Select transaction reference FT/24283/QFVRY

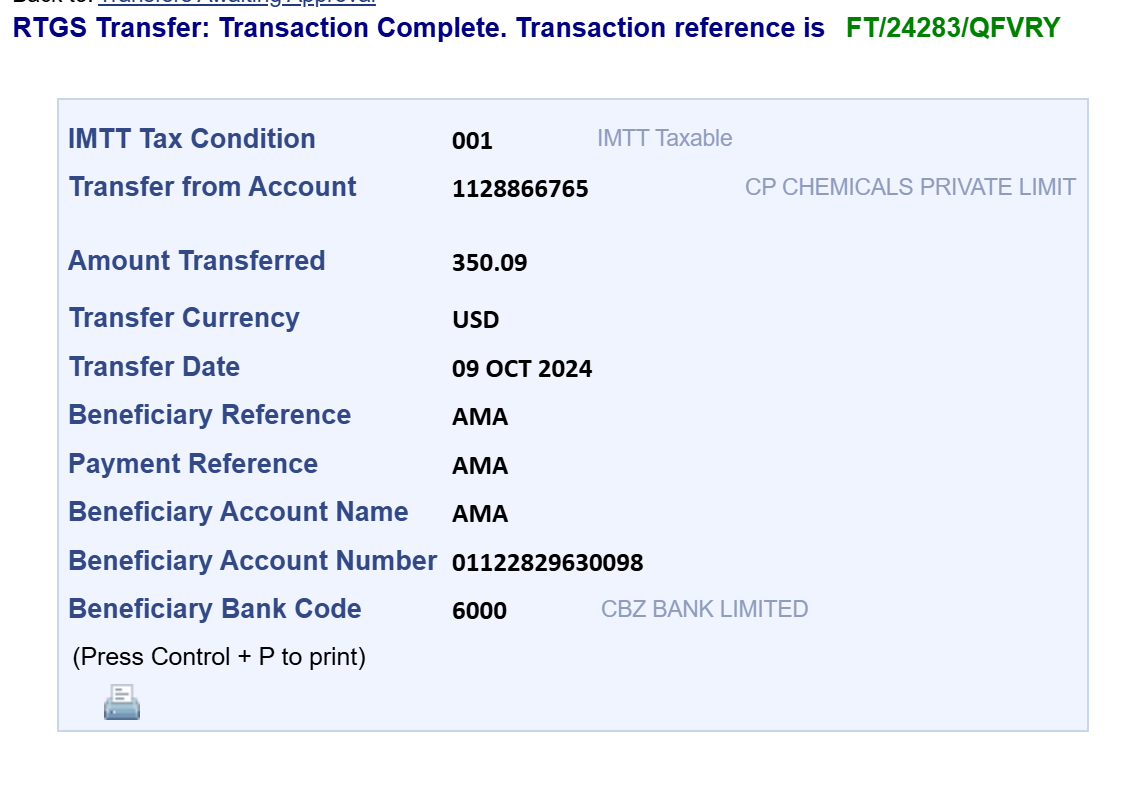click(x=953, y=27)
